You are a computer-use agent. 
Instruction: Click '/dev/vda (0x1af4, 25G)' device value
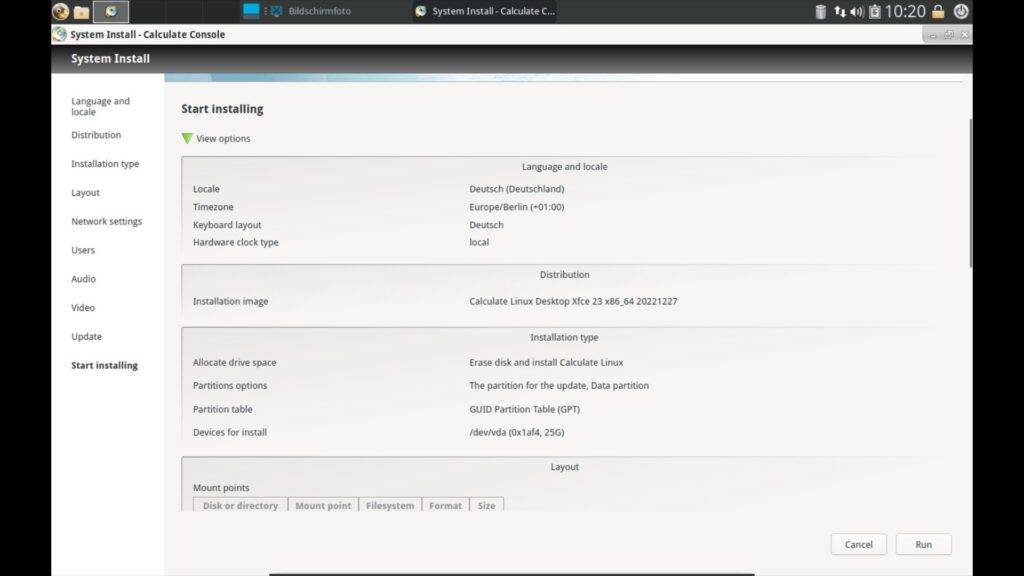[517, 432]
